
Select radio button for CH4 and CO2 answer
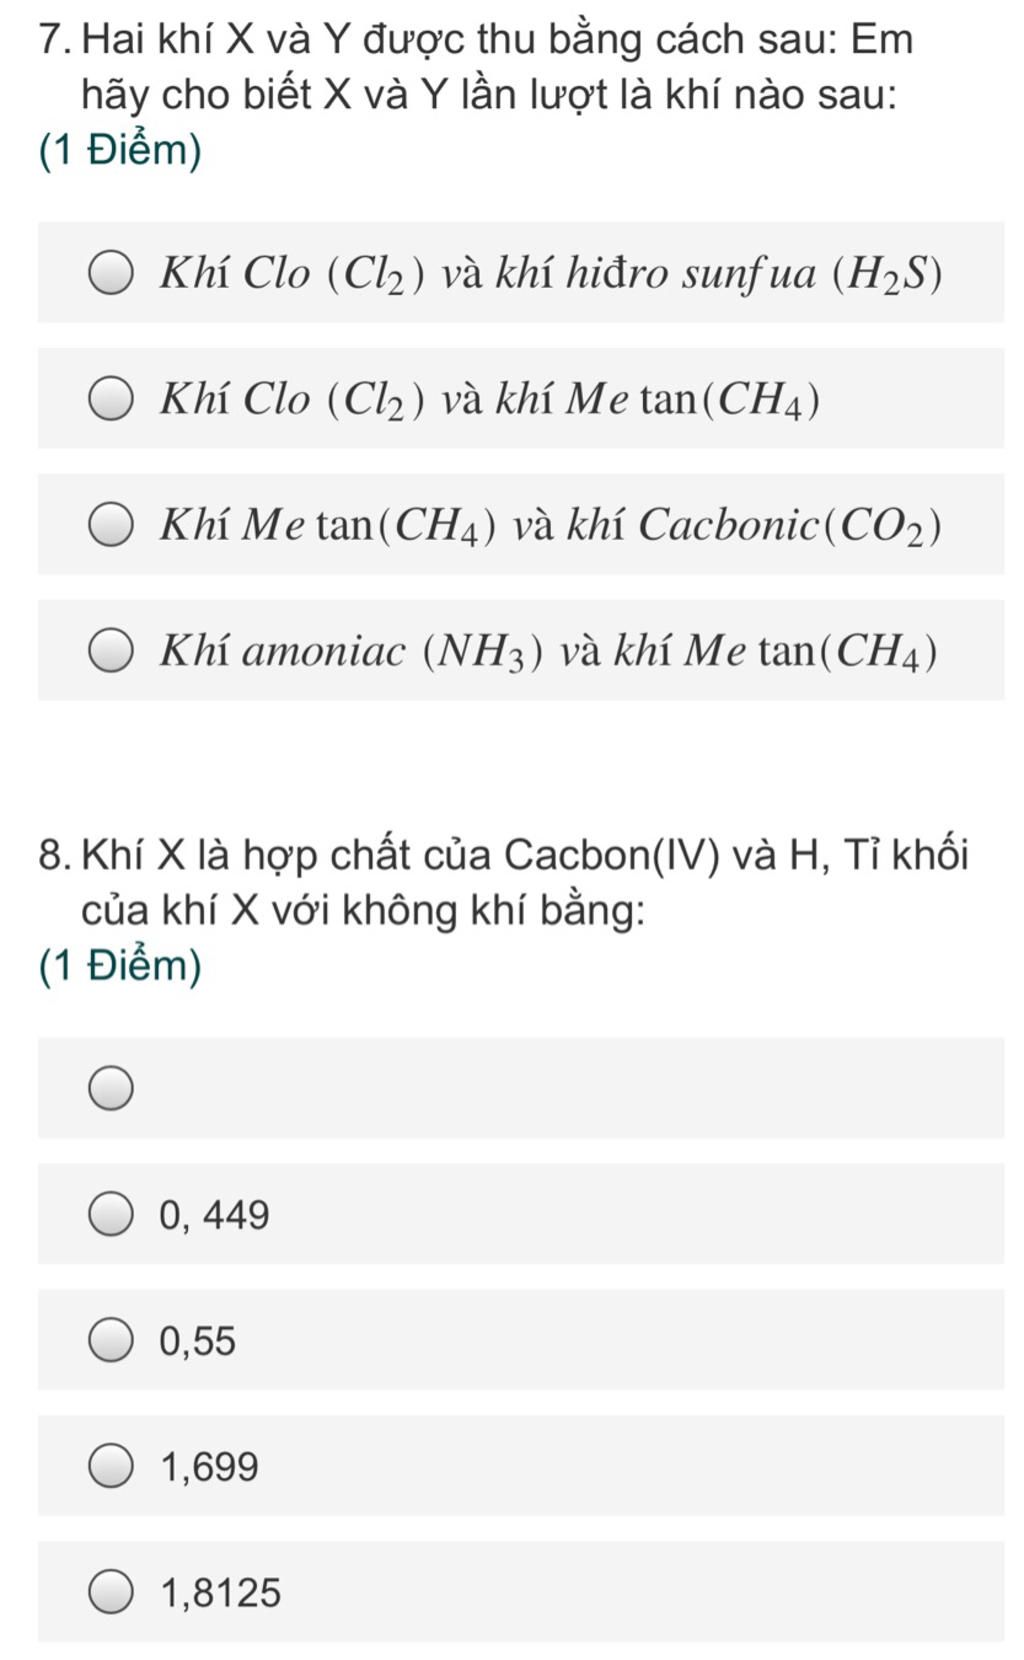(x=111, y=525)
